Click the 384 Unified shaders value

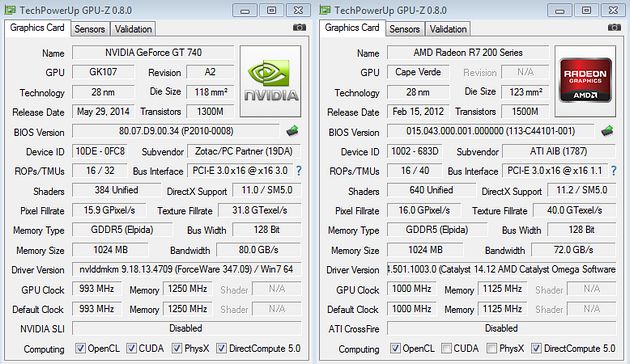coord(117,190)
